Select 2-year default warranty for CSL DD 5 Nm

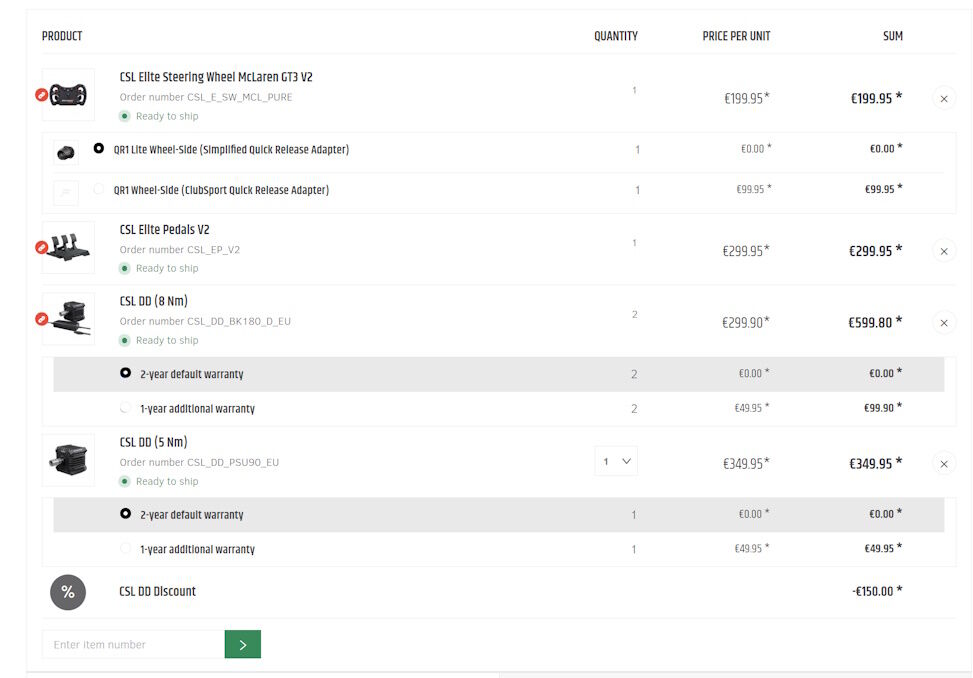(125, 514)
